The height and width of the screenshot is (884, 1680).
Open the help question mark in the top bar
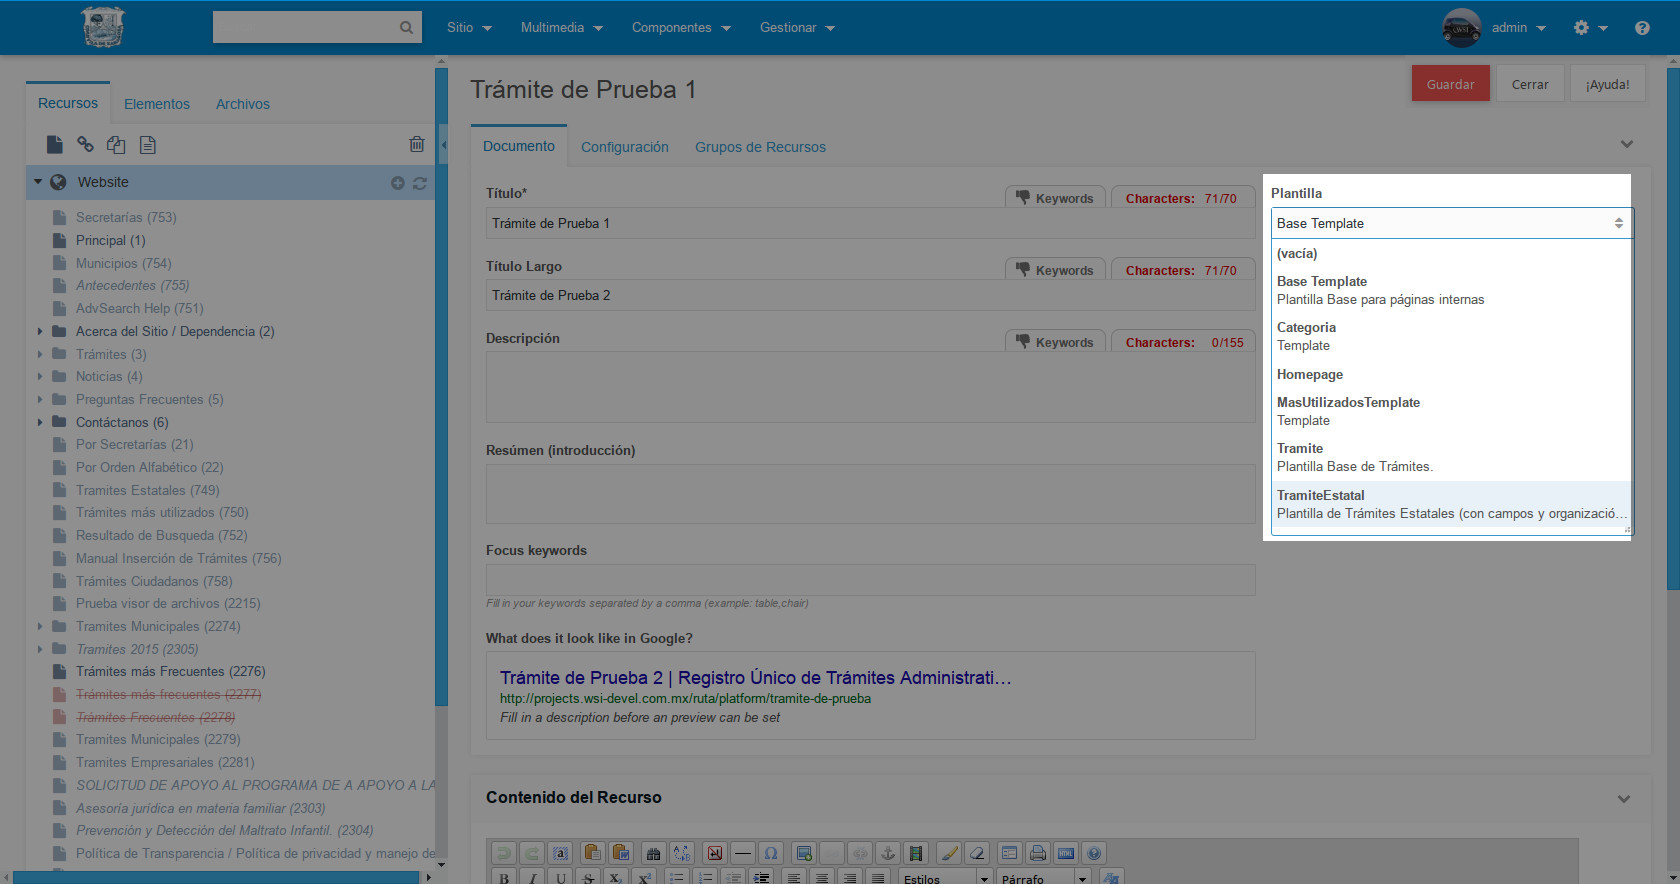pos(1642,28)
